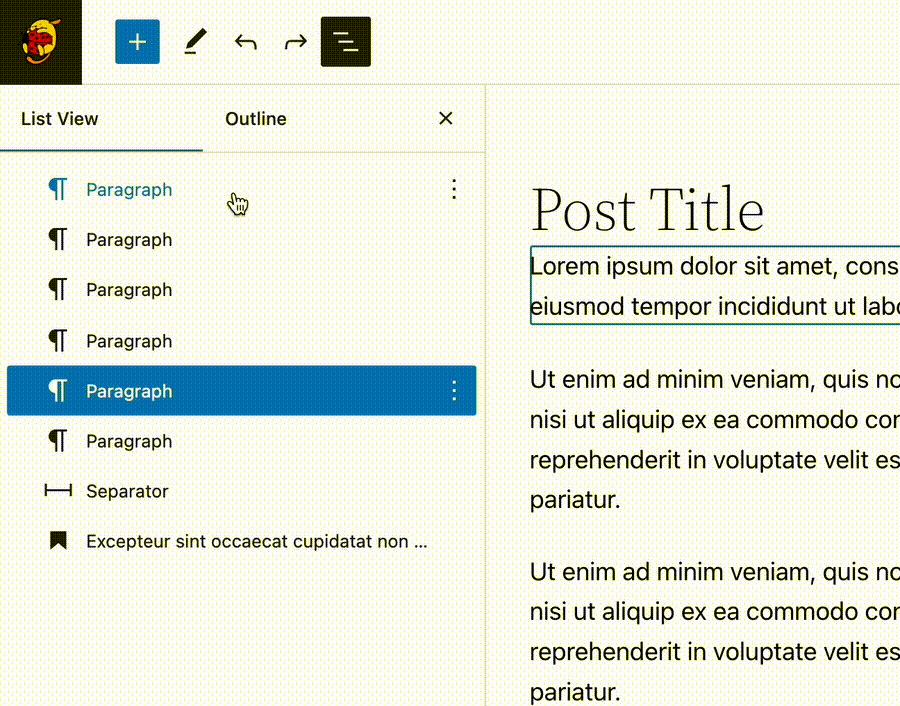Open the block inserter
900x706 pixels.
(x=137, y=42)
